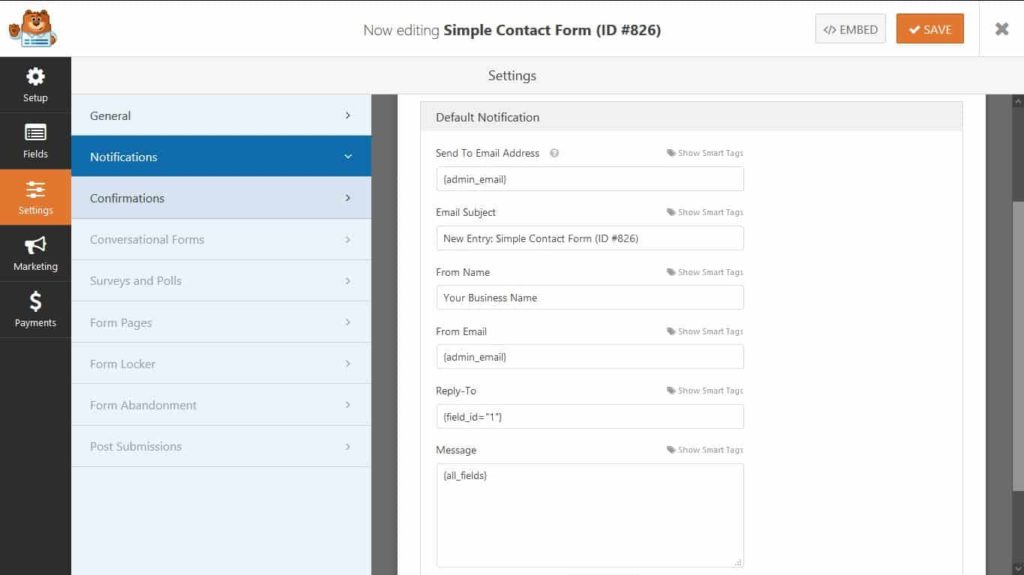Click chevron on Post Submissions row

(347, 446)
